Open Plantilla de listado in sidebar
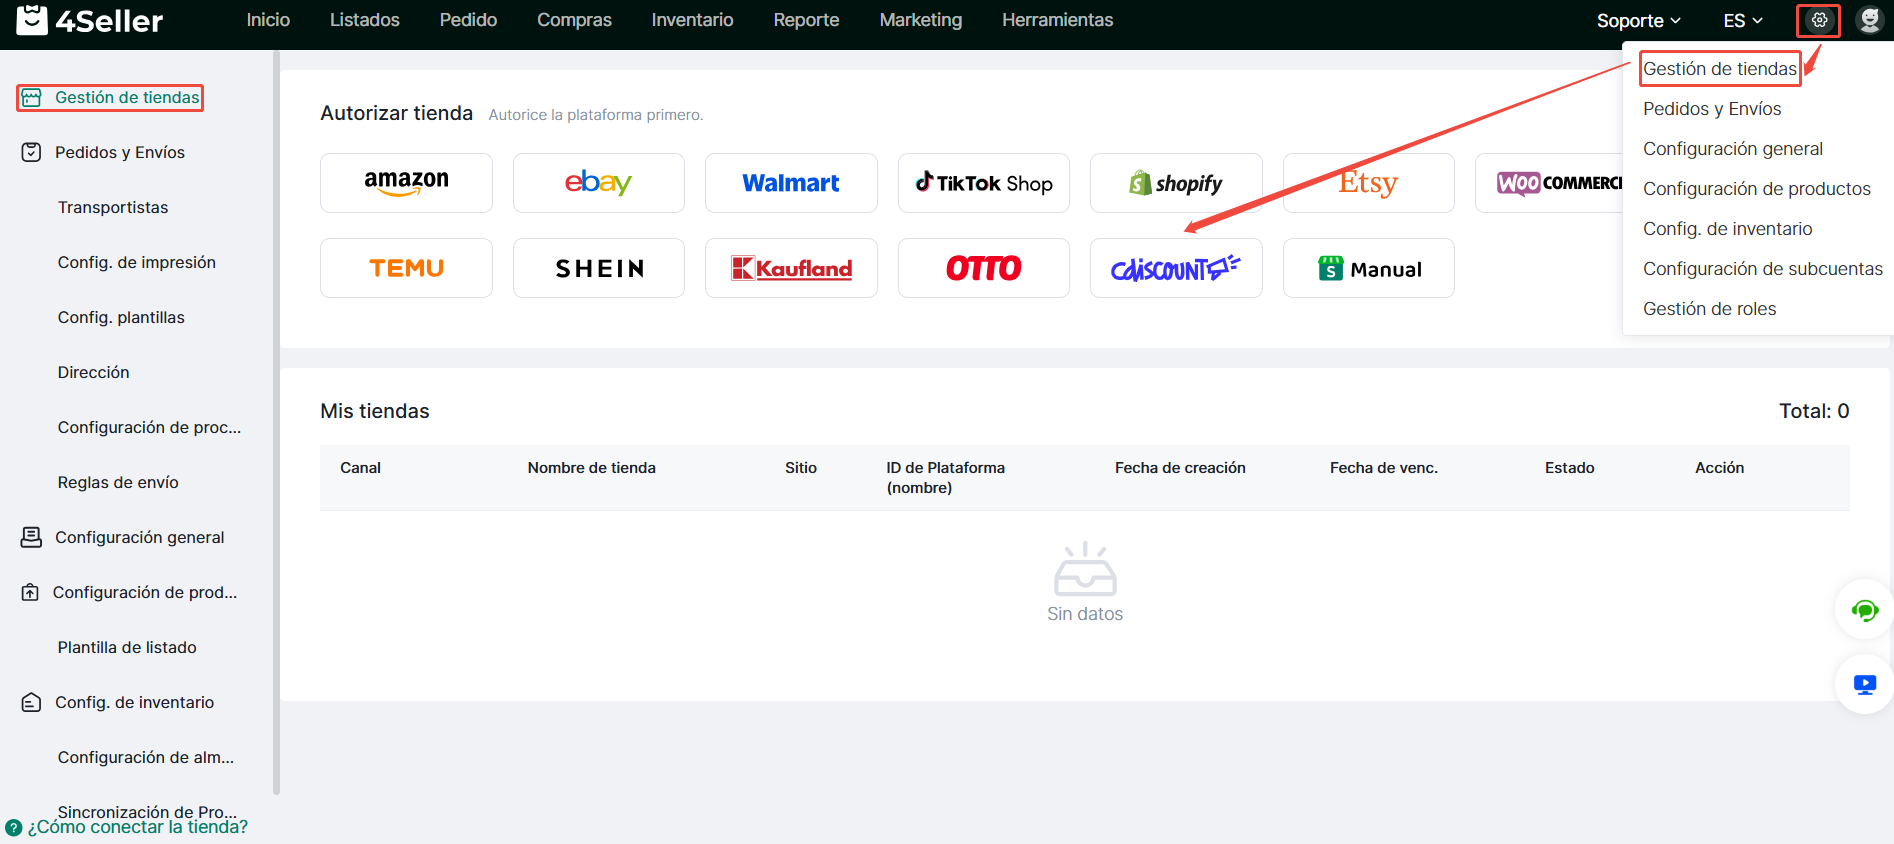Viewport: 1894px width, 844px height. click(127, 647)
